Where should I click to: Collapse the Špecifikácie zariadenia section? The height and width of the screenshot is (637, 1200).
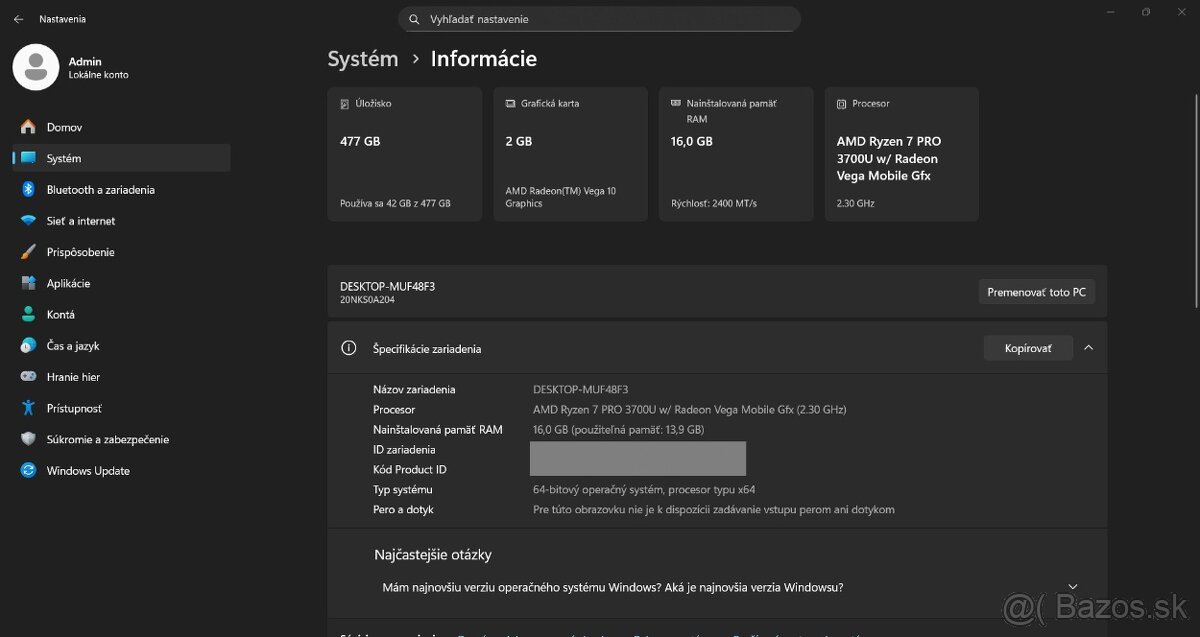click(1088, 348)
